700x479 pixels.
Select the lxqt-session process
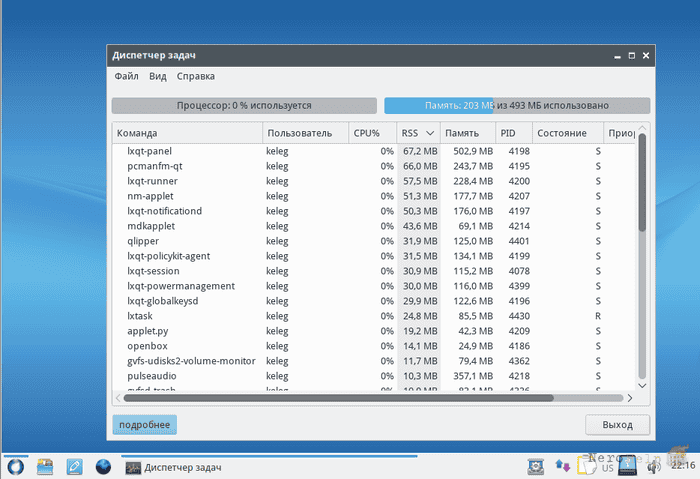click(x=373, y=271)
